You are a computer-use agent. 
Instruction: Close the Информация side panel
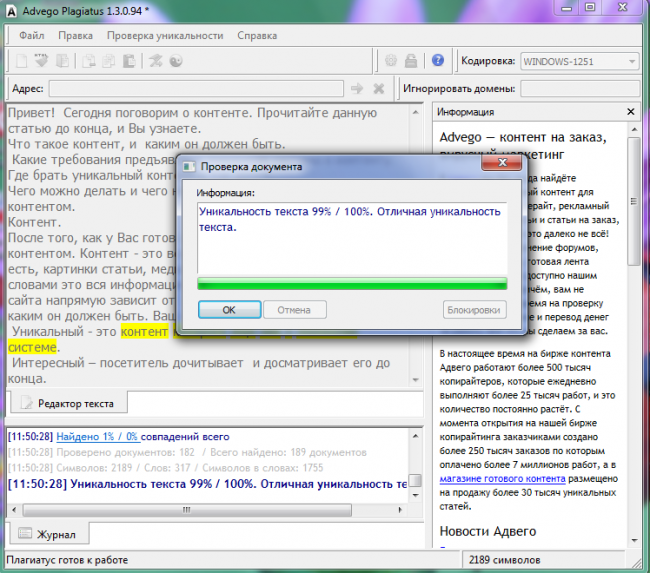(631, 112)
